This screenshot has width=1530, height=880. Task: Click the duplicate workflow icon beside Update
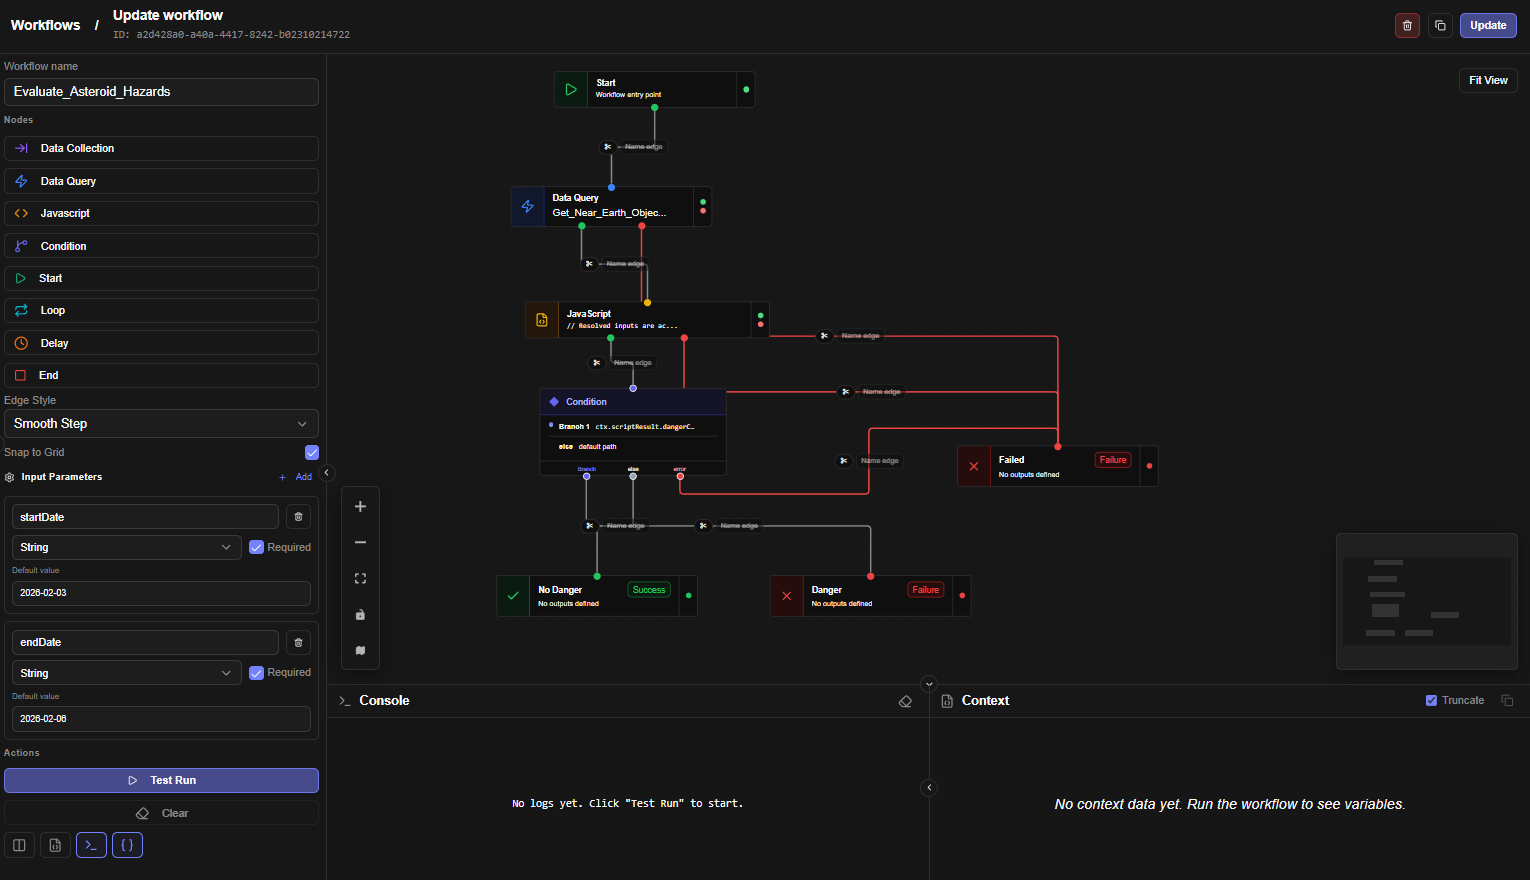[1440, 26]
